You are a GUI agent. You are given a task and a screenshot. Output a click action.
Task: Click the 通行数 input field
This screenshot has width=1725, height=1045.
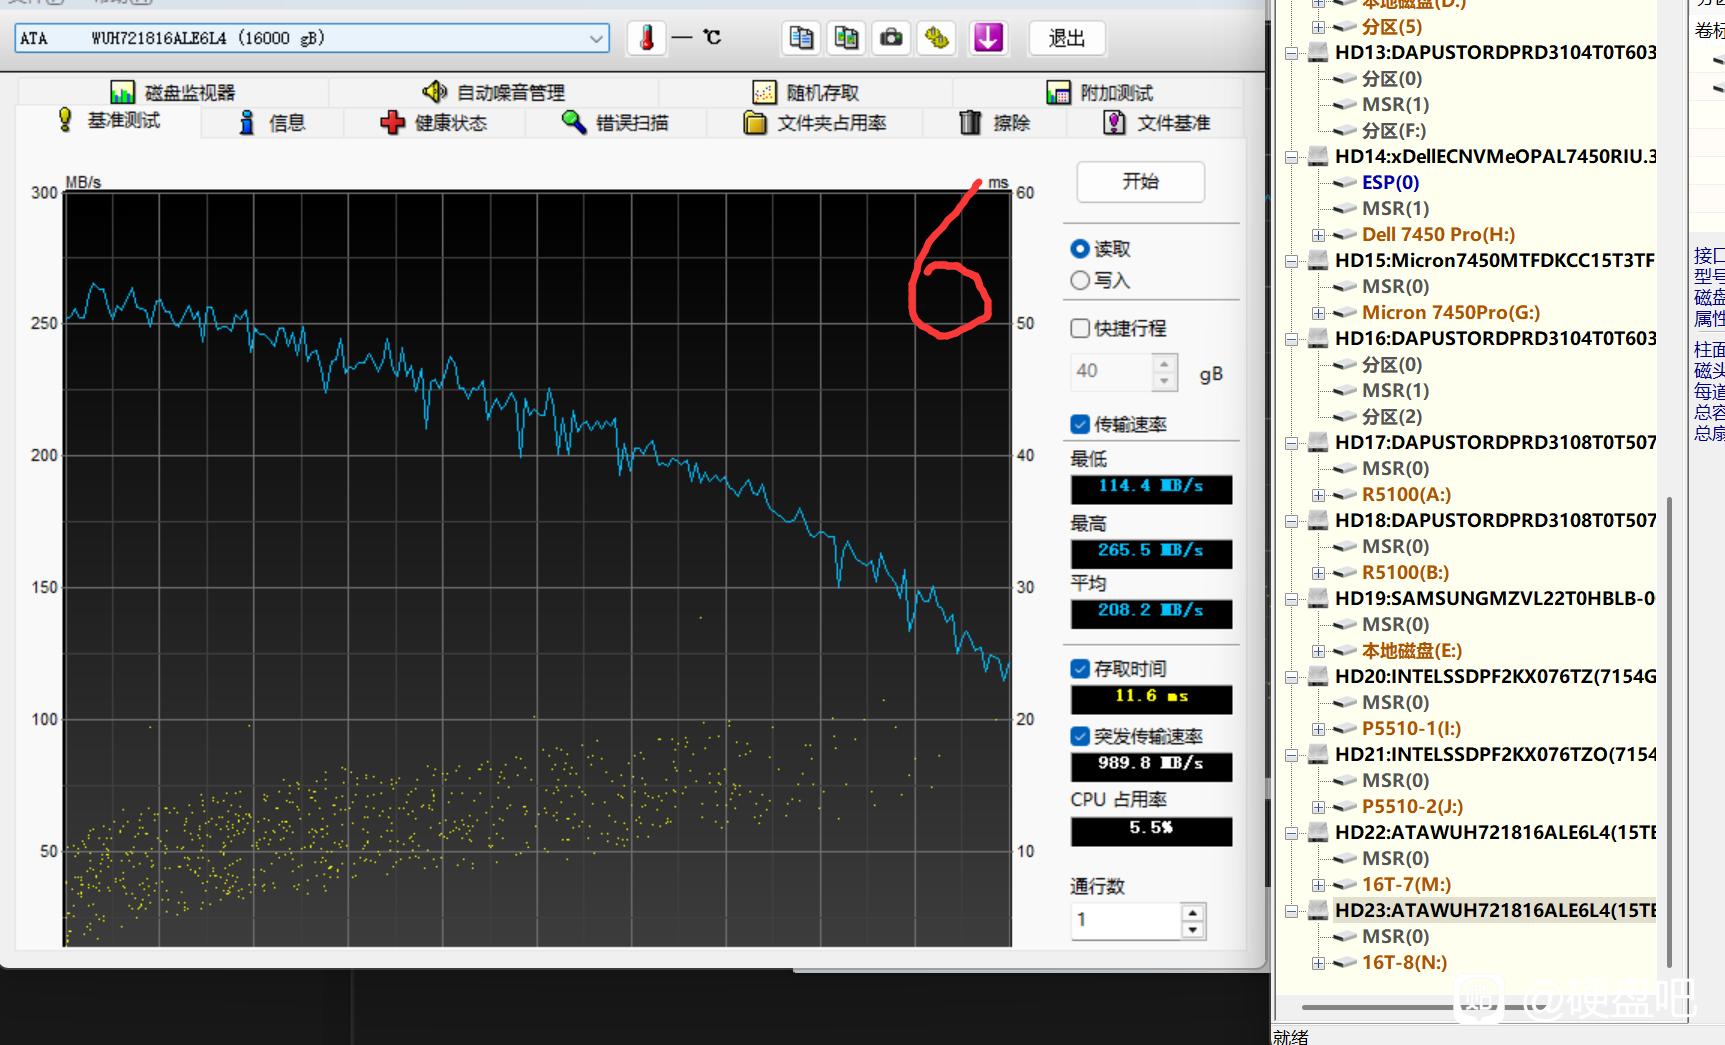tap(1125, 920)
